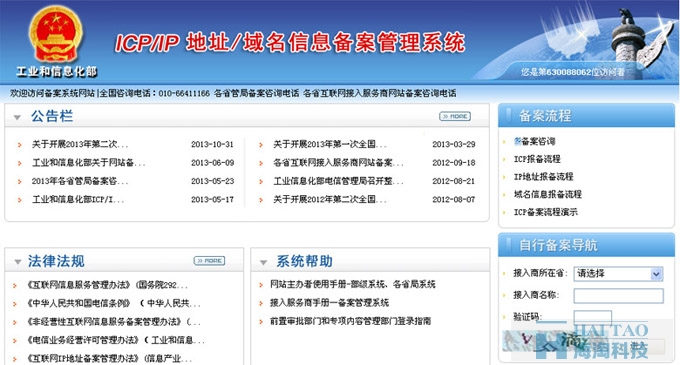Open notice 各省互联网接入服务商网站备案...
Screen dimensions: 680x365
pyautogui.click(x=338, y=163)
